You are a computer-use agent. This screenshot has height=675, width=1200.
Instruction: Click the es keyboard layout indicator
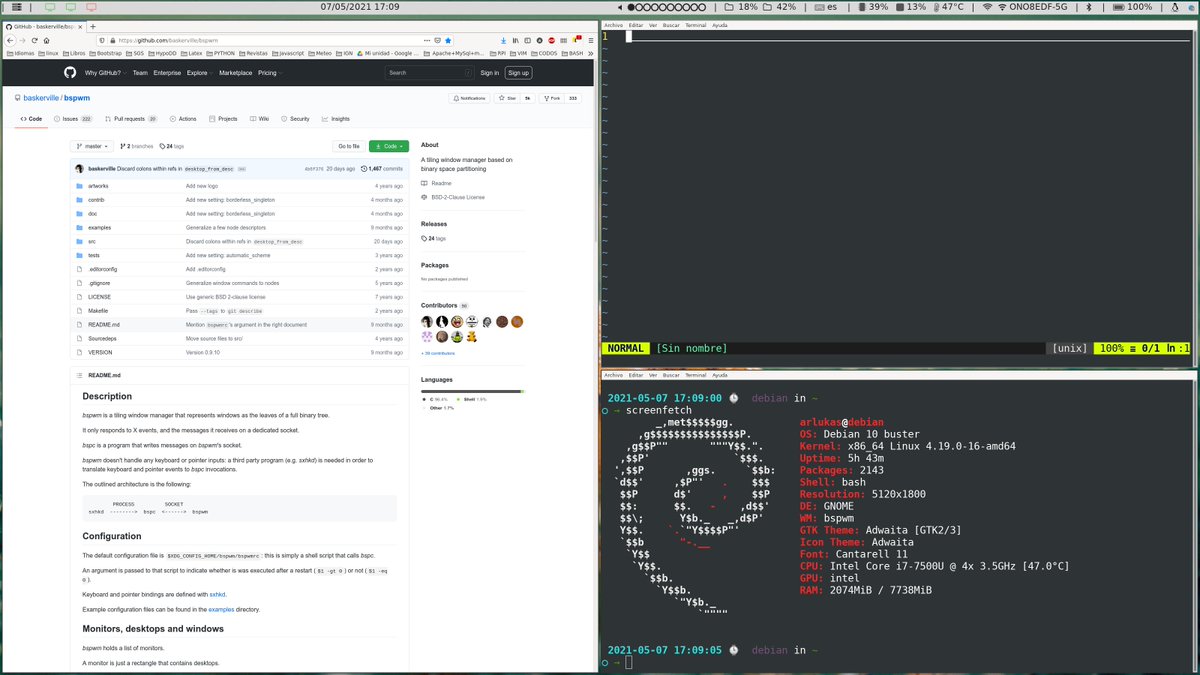[825, 7]
